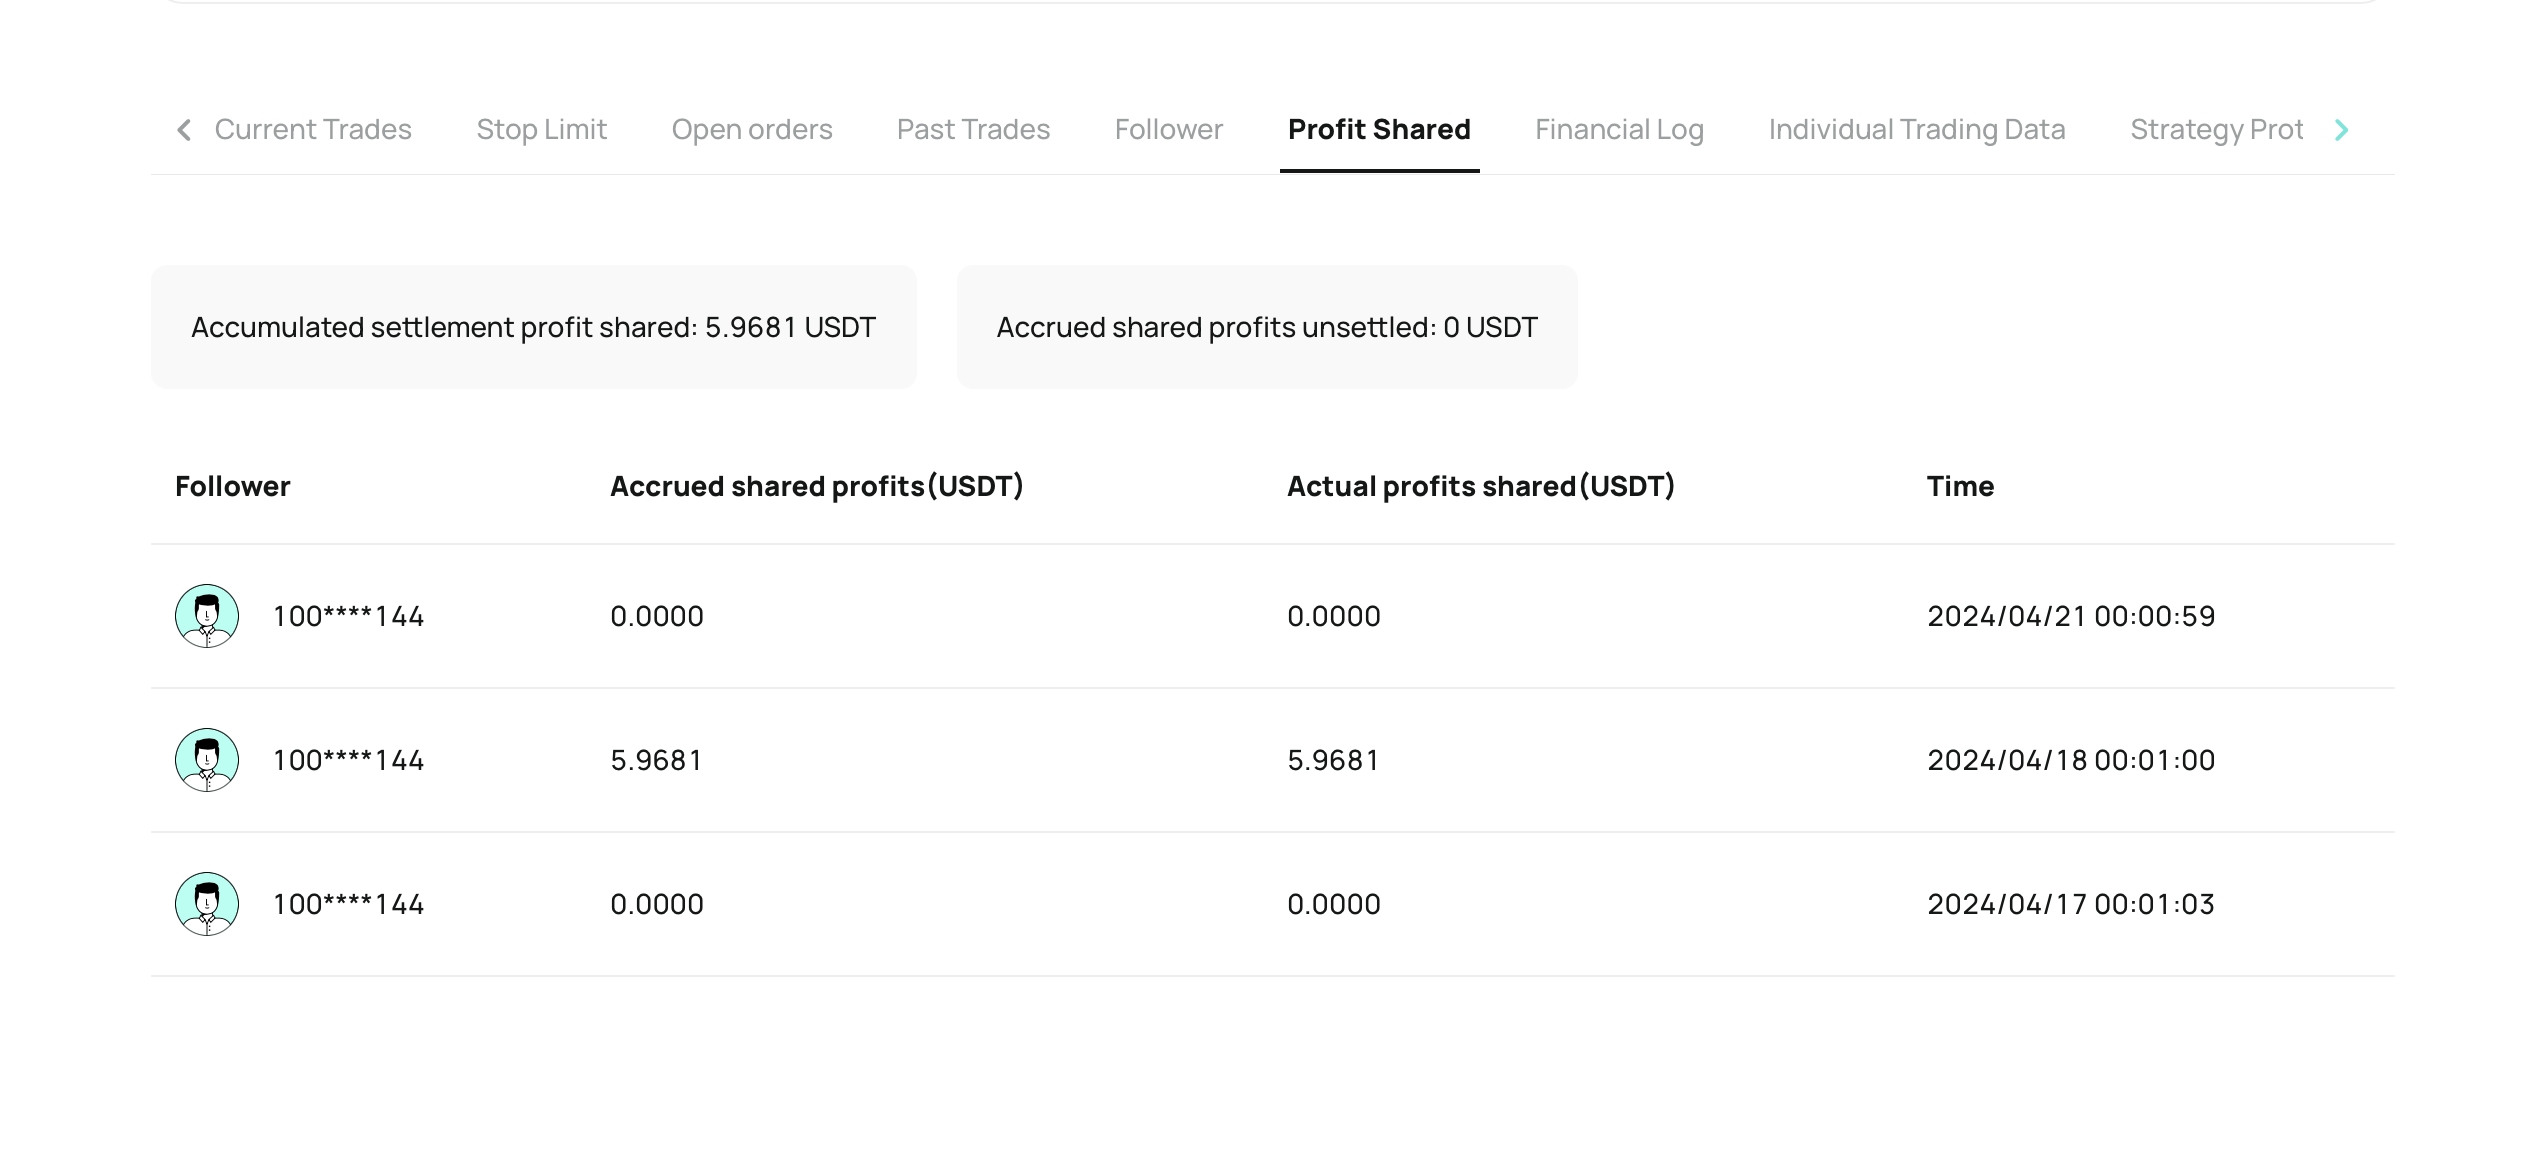Screen dimensions: 2530x1172
Task: Click the Time column header
Action: pyautogui.click(x=1960, y=486)
